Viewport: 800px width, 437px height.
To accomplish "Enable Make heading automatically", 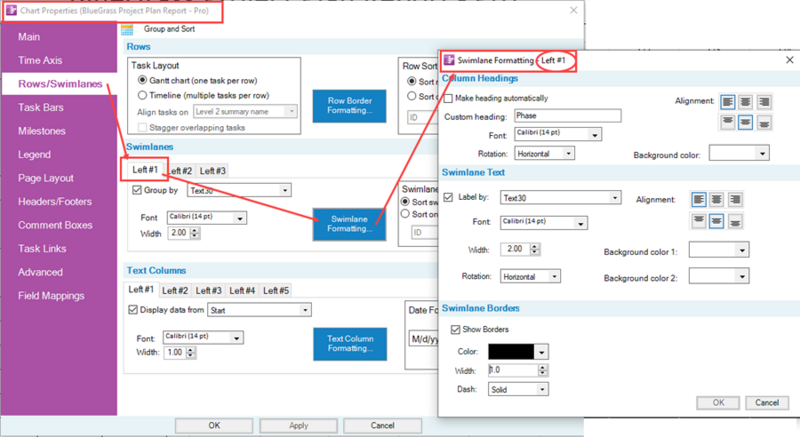I will [x=448, y=98].
